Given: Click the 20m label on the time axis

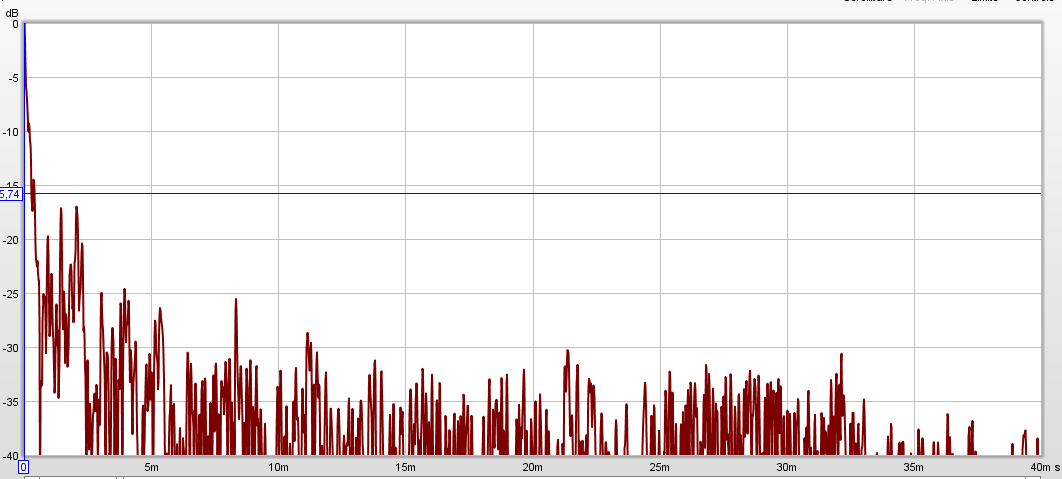Looking at the screenshot, I should pos(532,467).
